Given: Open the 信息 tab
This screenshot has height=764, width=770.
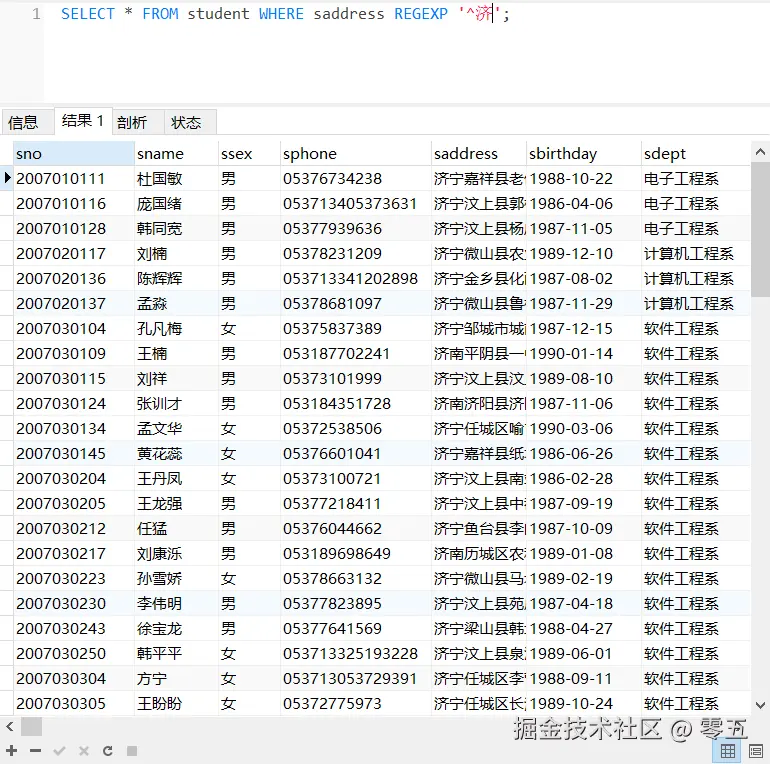Looking at the screenshot, I should (27, 122).
